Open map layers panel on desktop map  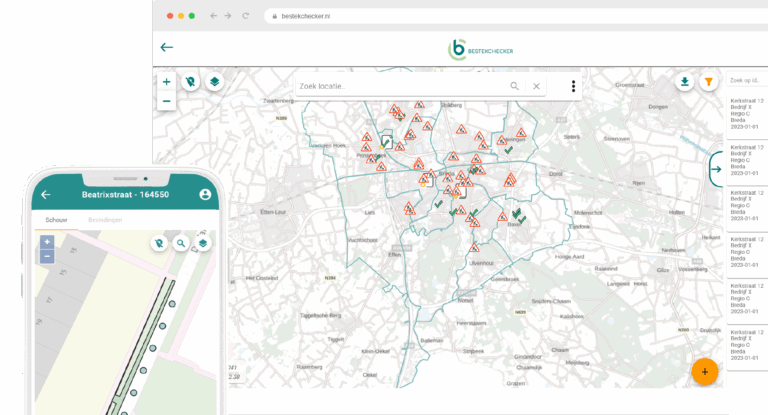coord(214,82)
